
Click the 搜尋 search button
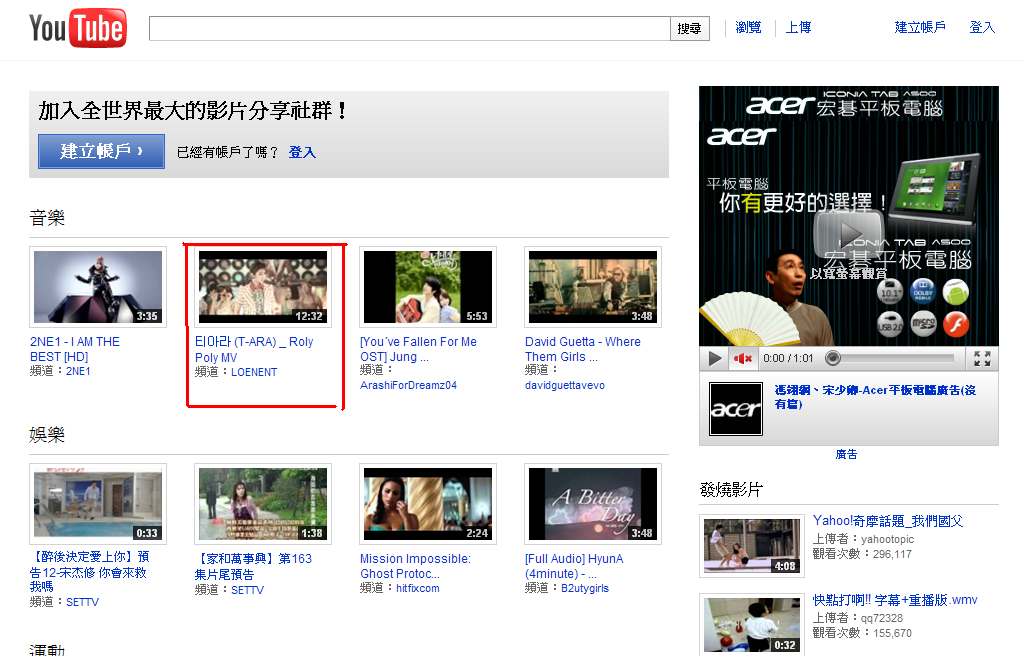coord(690,29)
